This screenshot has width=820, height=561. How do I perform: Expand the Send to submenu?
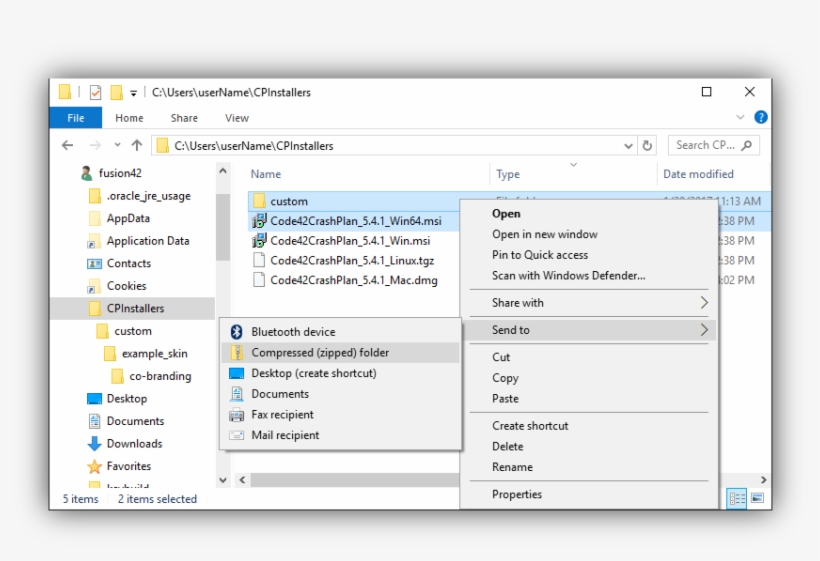point(589,330)
